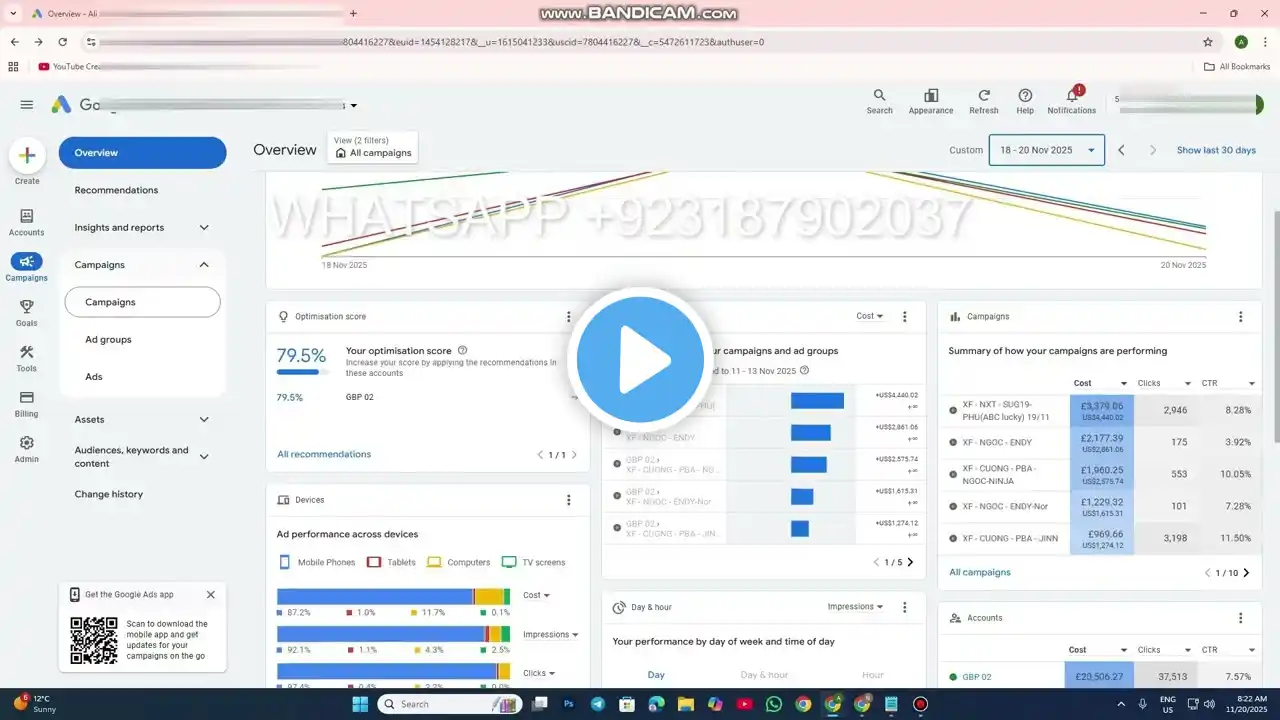Image resolution: width=1280 pixels, height=720 pixels.
Task: Open Notifications bell icon
Action: 1071,96
